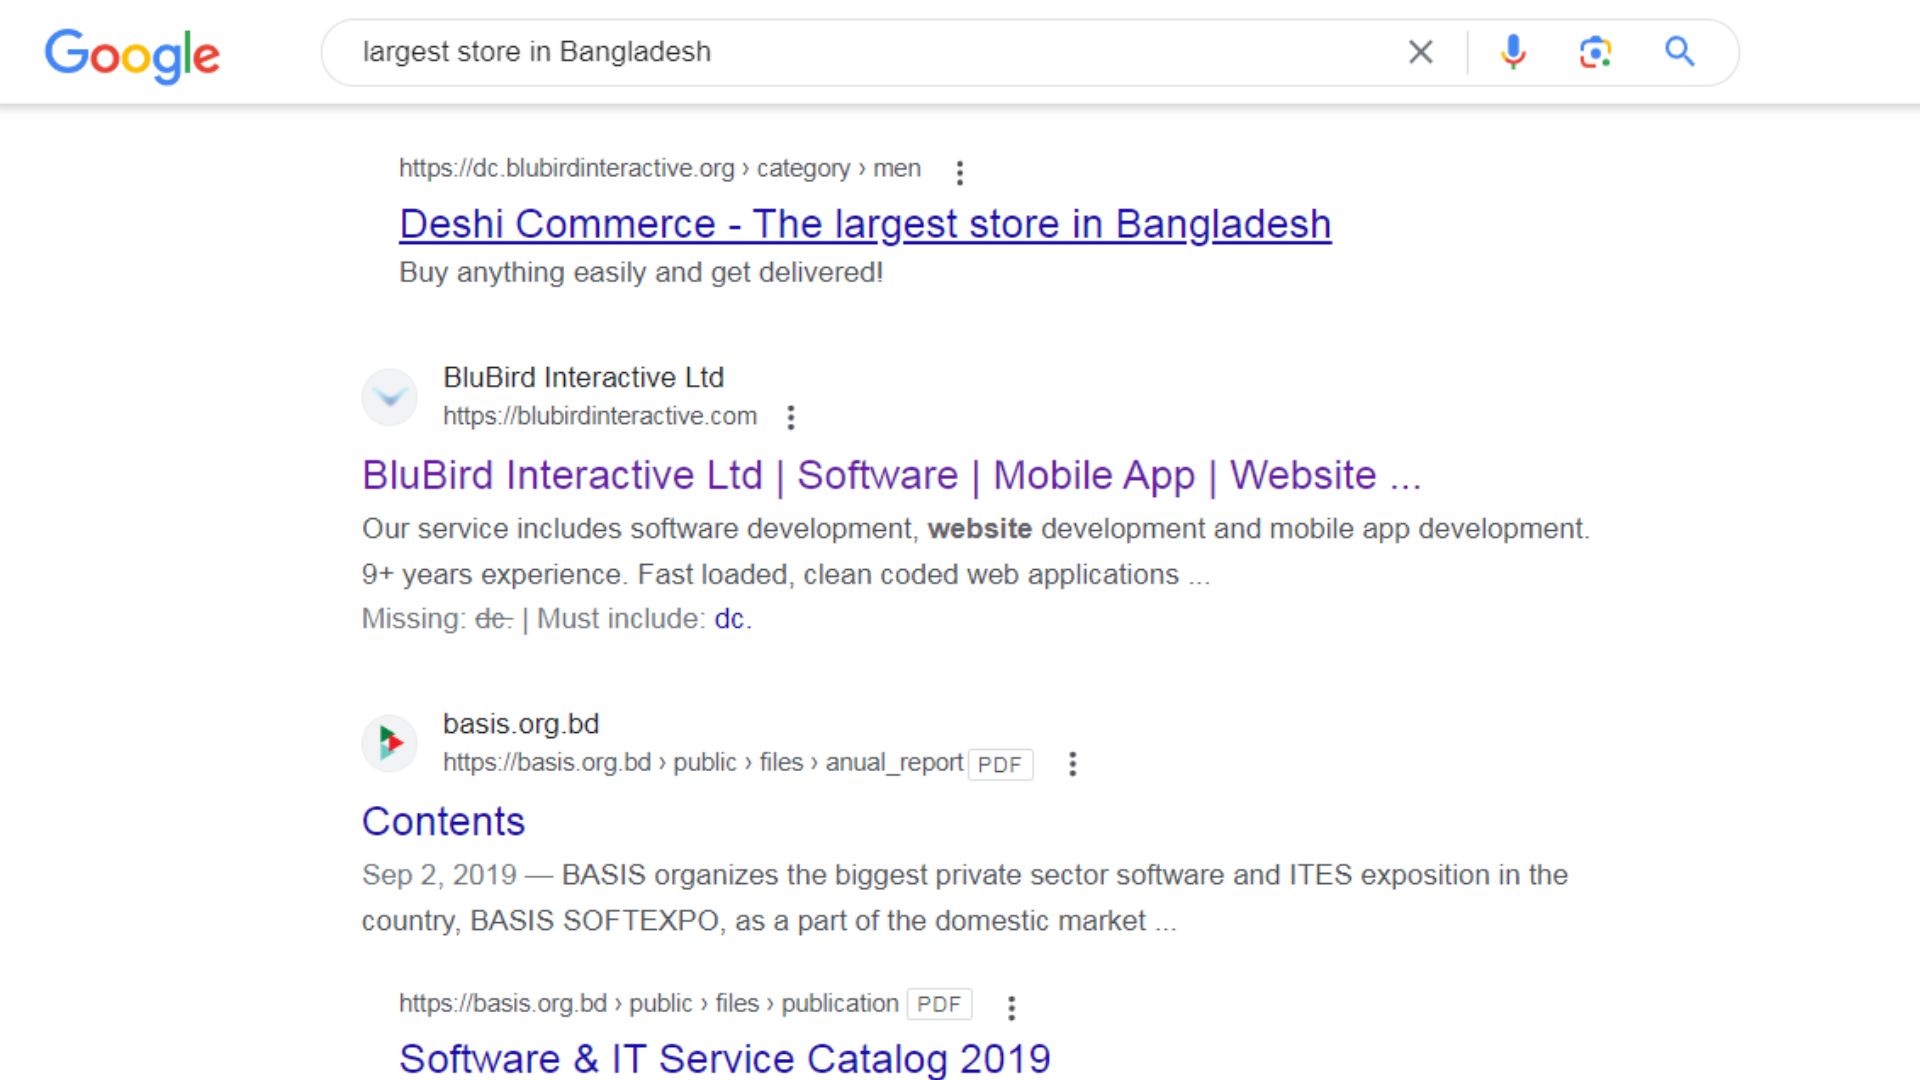Open BluBird Interactive Ltd result title

pyautogui.click(x=890, y=476)
